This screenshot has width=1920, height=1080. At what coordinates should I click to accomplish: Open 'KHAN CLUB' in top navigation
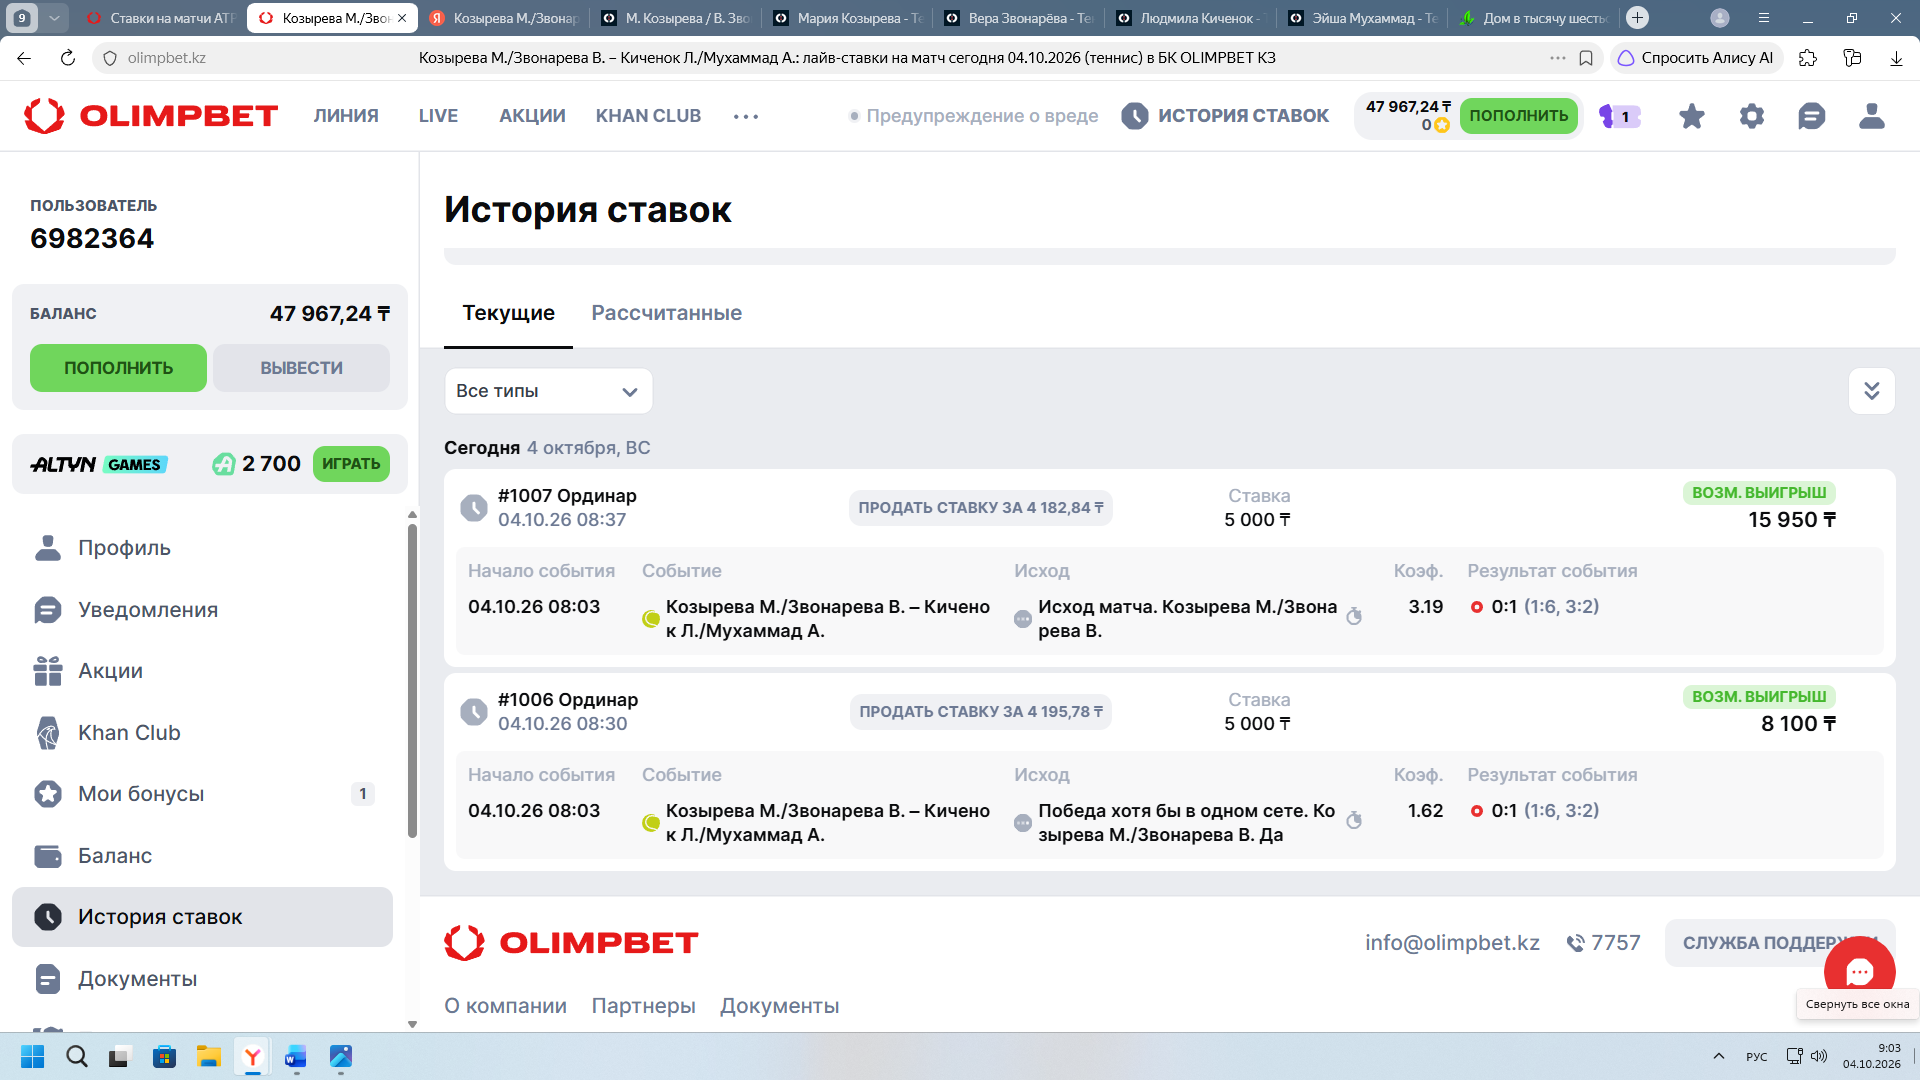click(648, 116)
